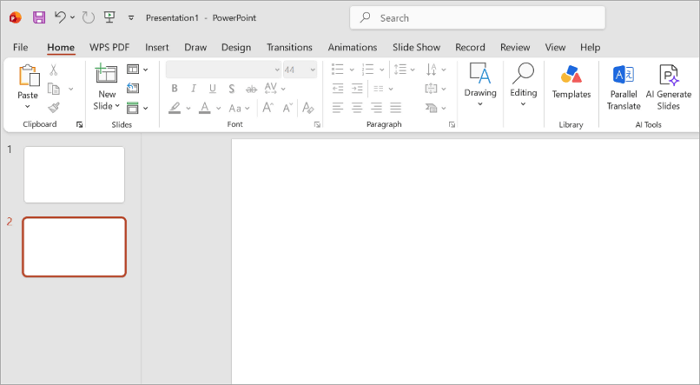Click the Line Spacing icon

point(400,69)
